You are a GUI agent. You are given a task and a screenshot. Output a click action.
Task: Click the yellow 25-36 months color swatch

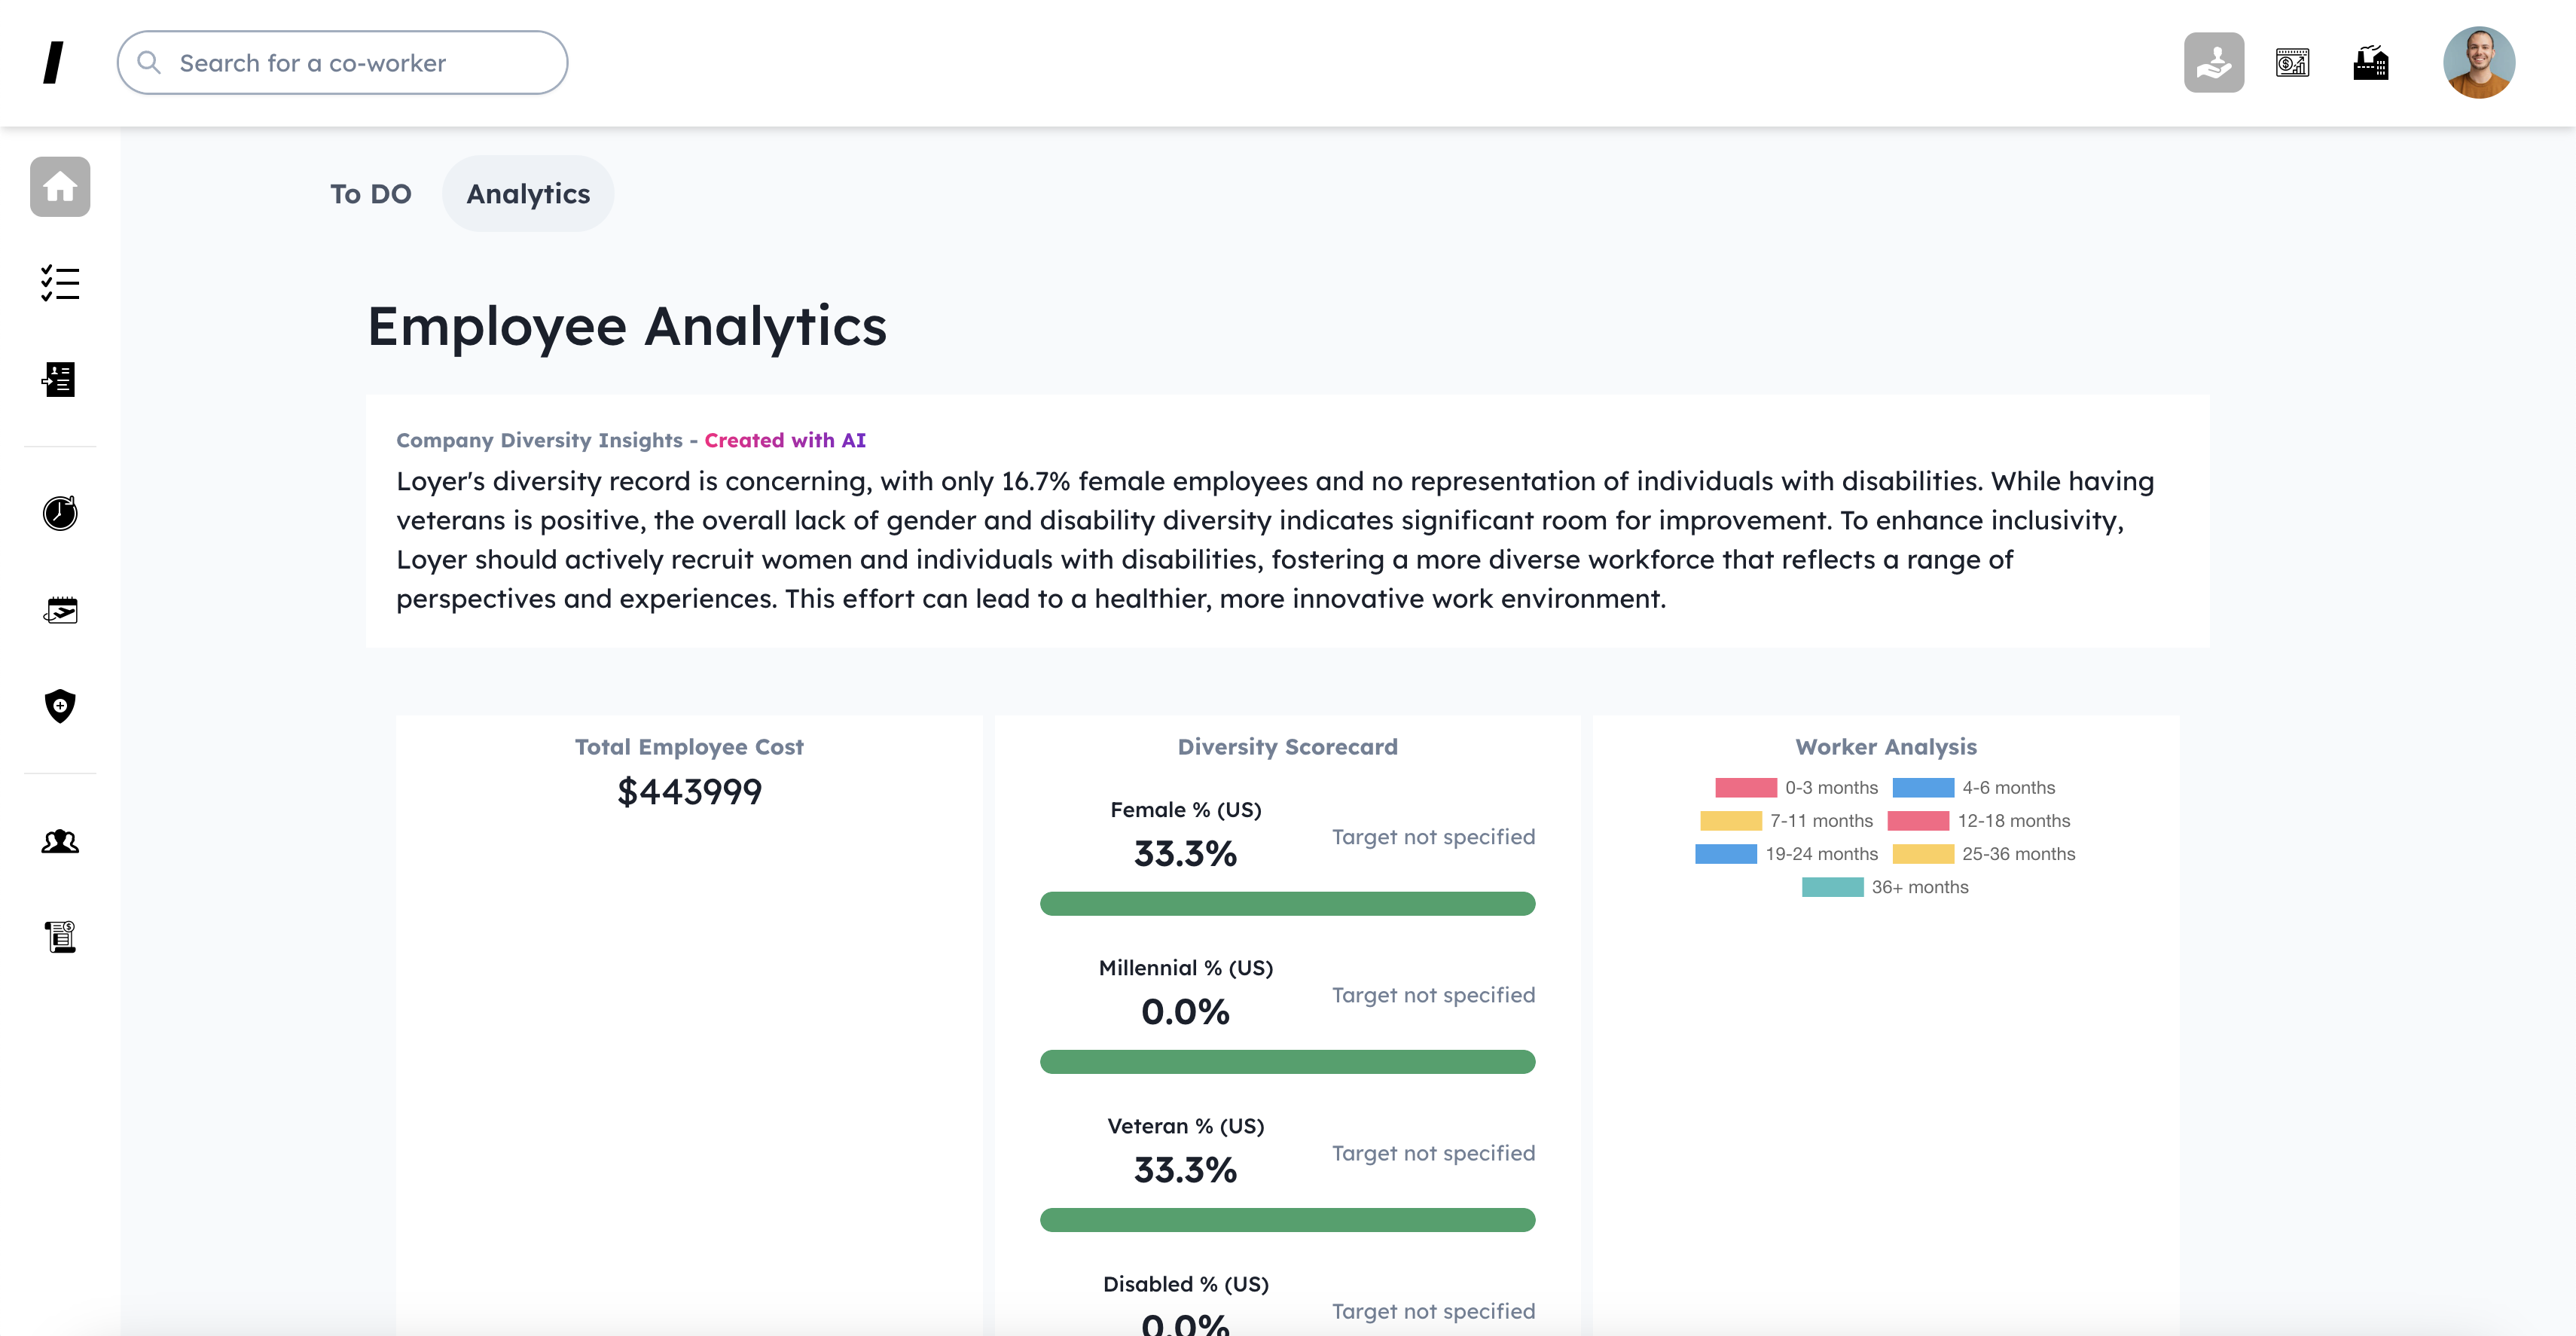click(1923, 854)
